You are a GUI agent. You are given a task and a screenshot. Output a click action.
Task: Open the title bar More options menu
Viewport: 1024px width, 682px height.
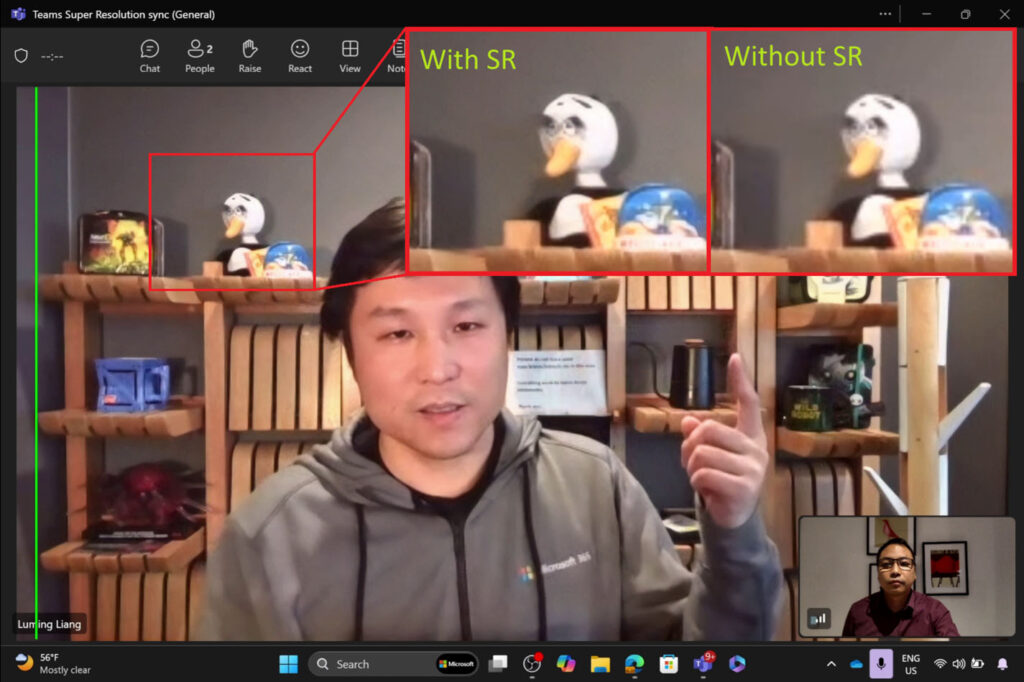tap(884, 14)
